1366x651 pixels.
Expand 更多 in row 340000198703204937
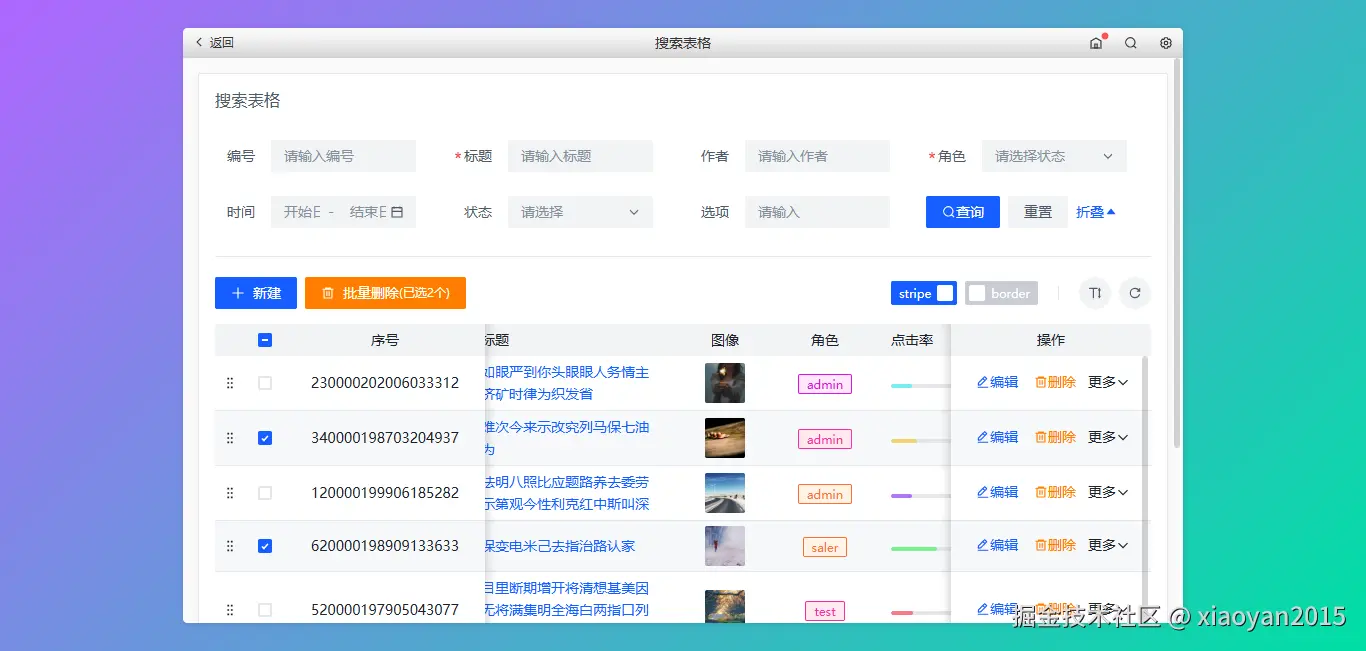(1108, 437)
